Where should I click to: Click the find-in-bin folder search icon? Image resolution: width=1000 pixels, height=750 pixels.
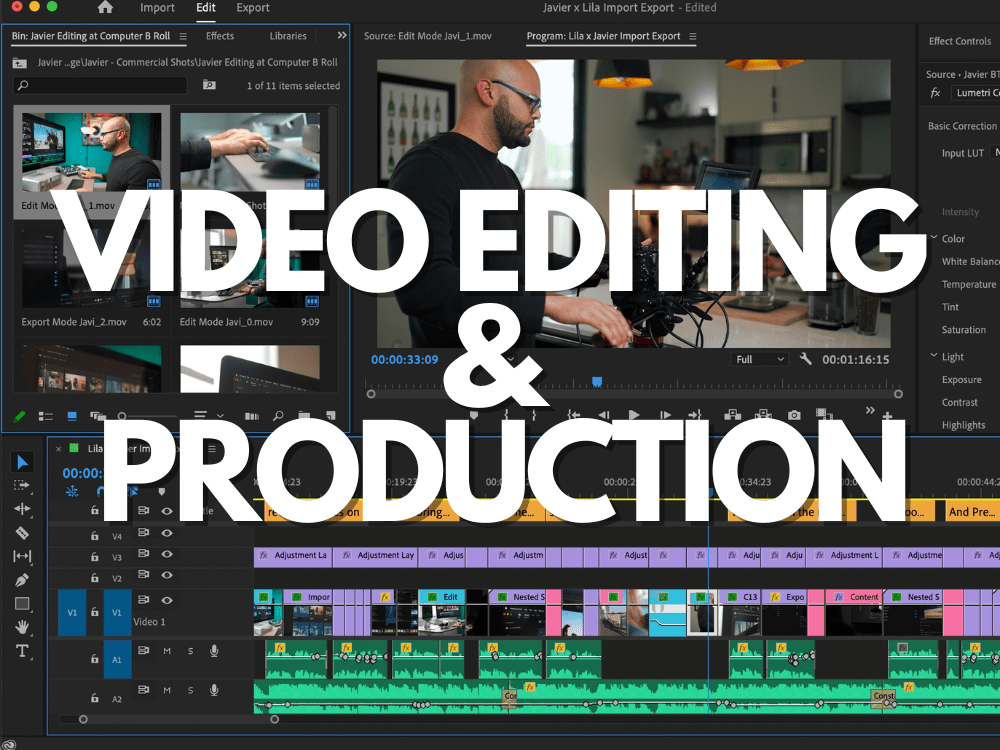coord(209,85)
